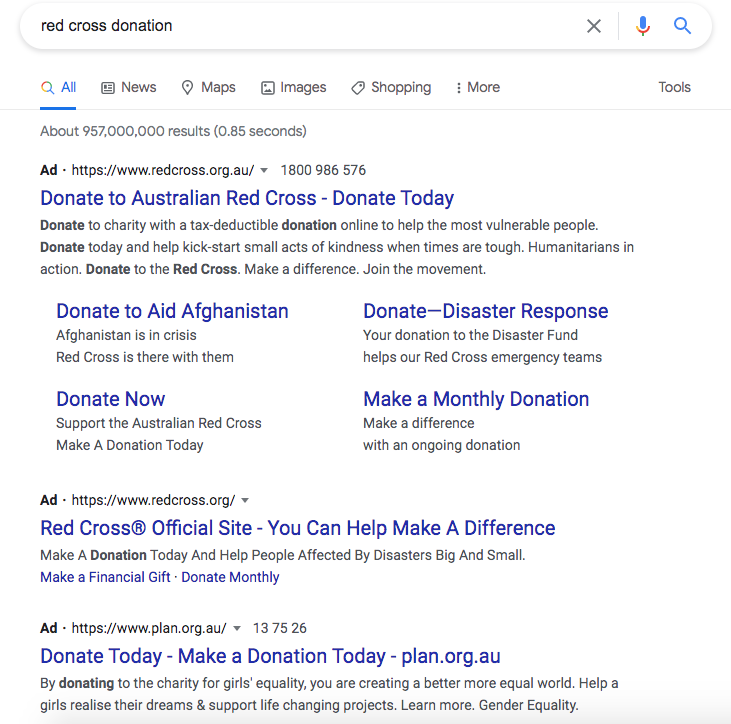Clear the search box with the X icon
The width and height of the screenshot is (731, 724).
(594, 26)
